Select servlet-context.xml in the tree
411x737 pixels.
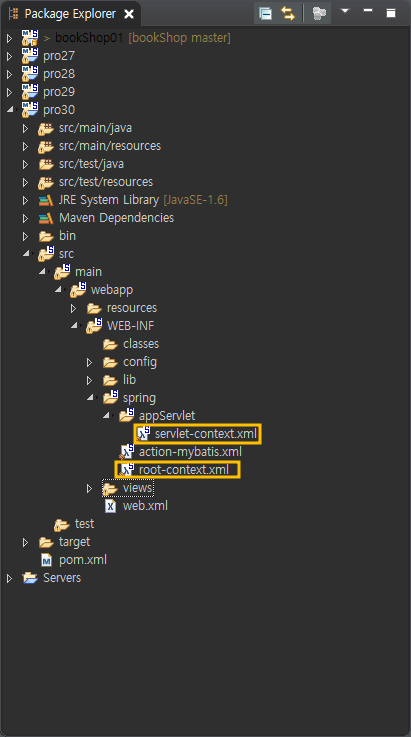click(x=206, y=433)
